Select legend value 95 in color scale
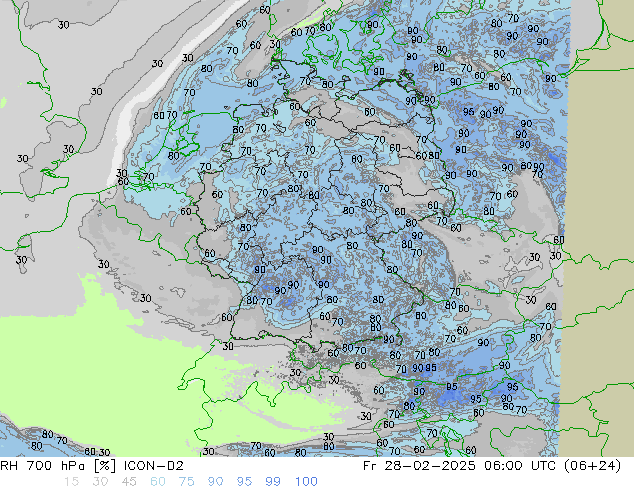This screenshot has height=490, width=634. (x=244, y=482)
